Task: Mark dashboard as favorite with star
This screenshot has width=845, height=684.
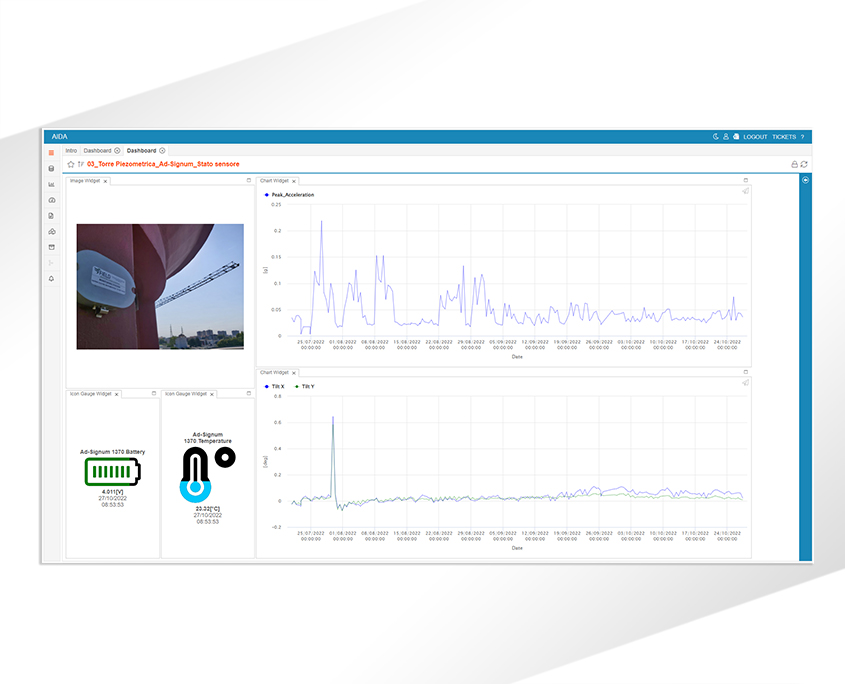Action: tap(70, 164)
